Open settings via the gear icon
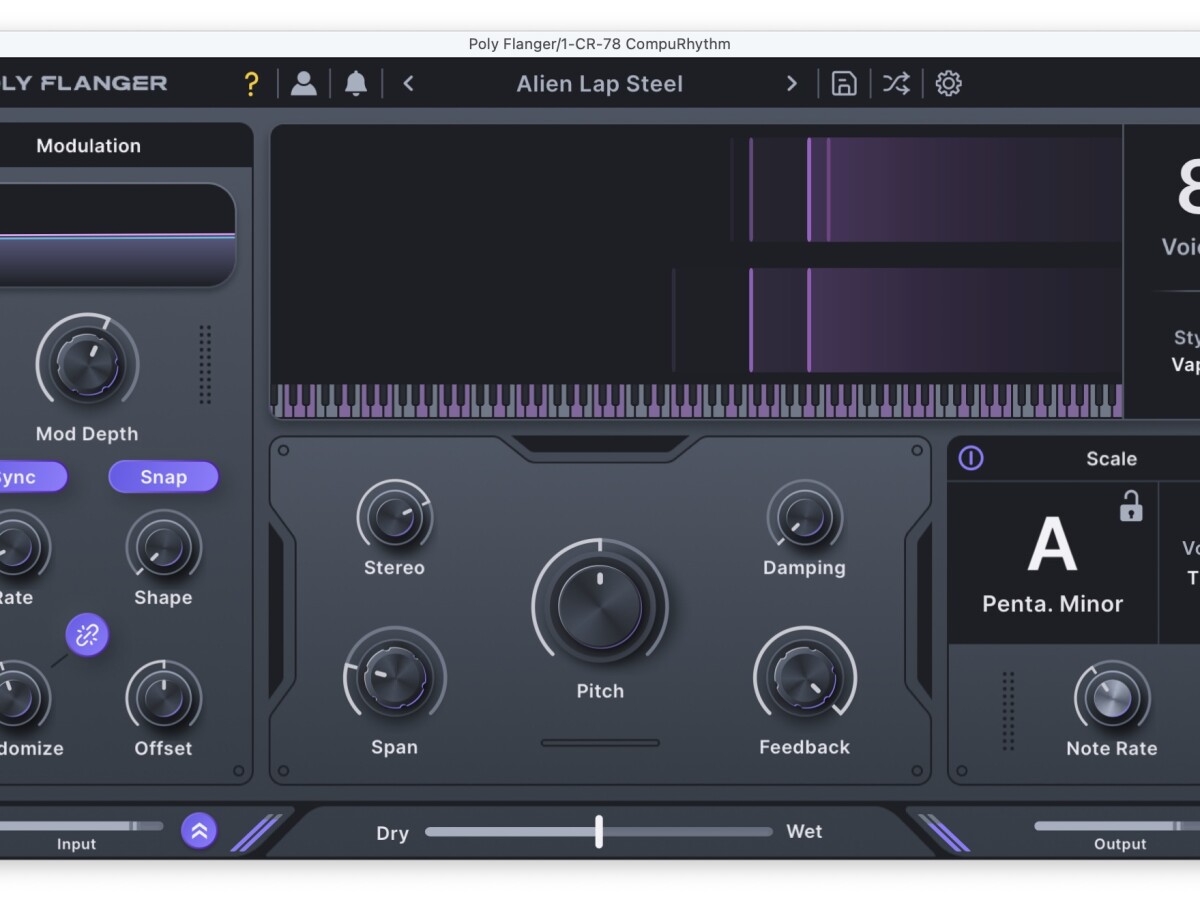The height and width of the screenshot is (900, 1200). [x=948, y=84]
